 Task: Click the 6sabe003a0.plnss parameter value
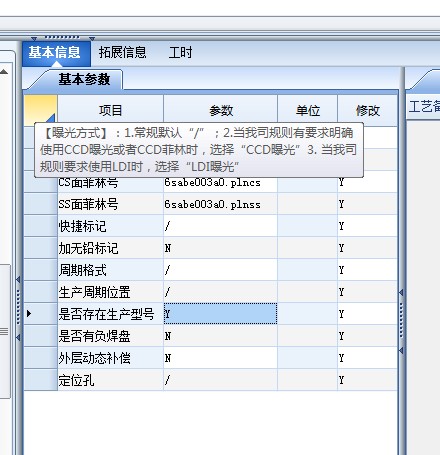(x=212, y=204)
